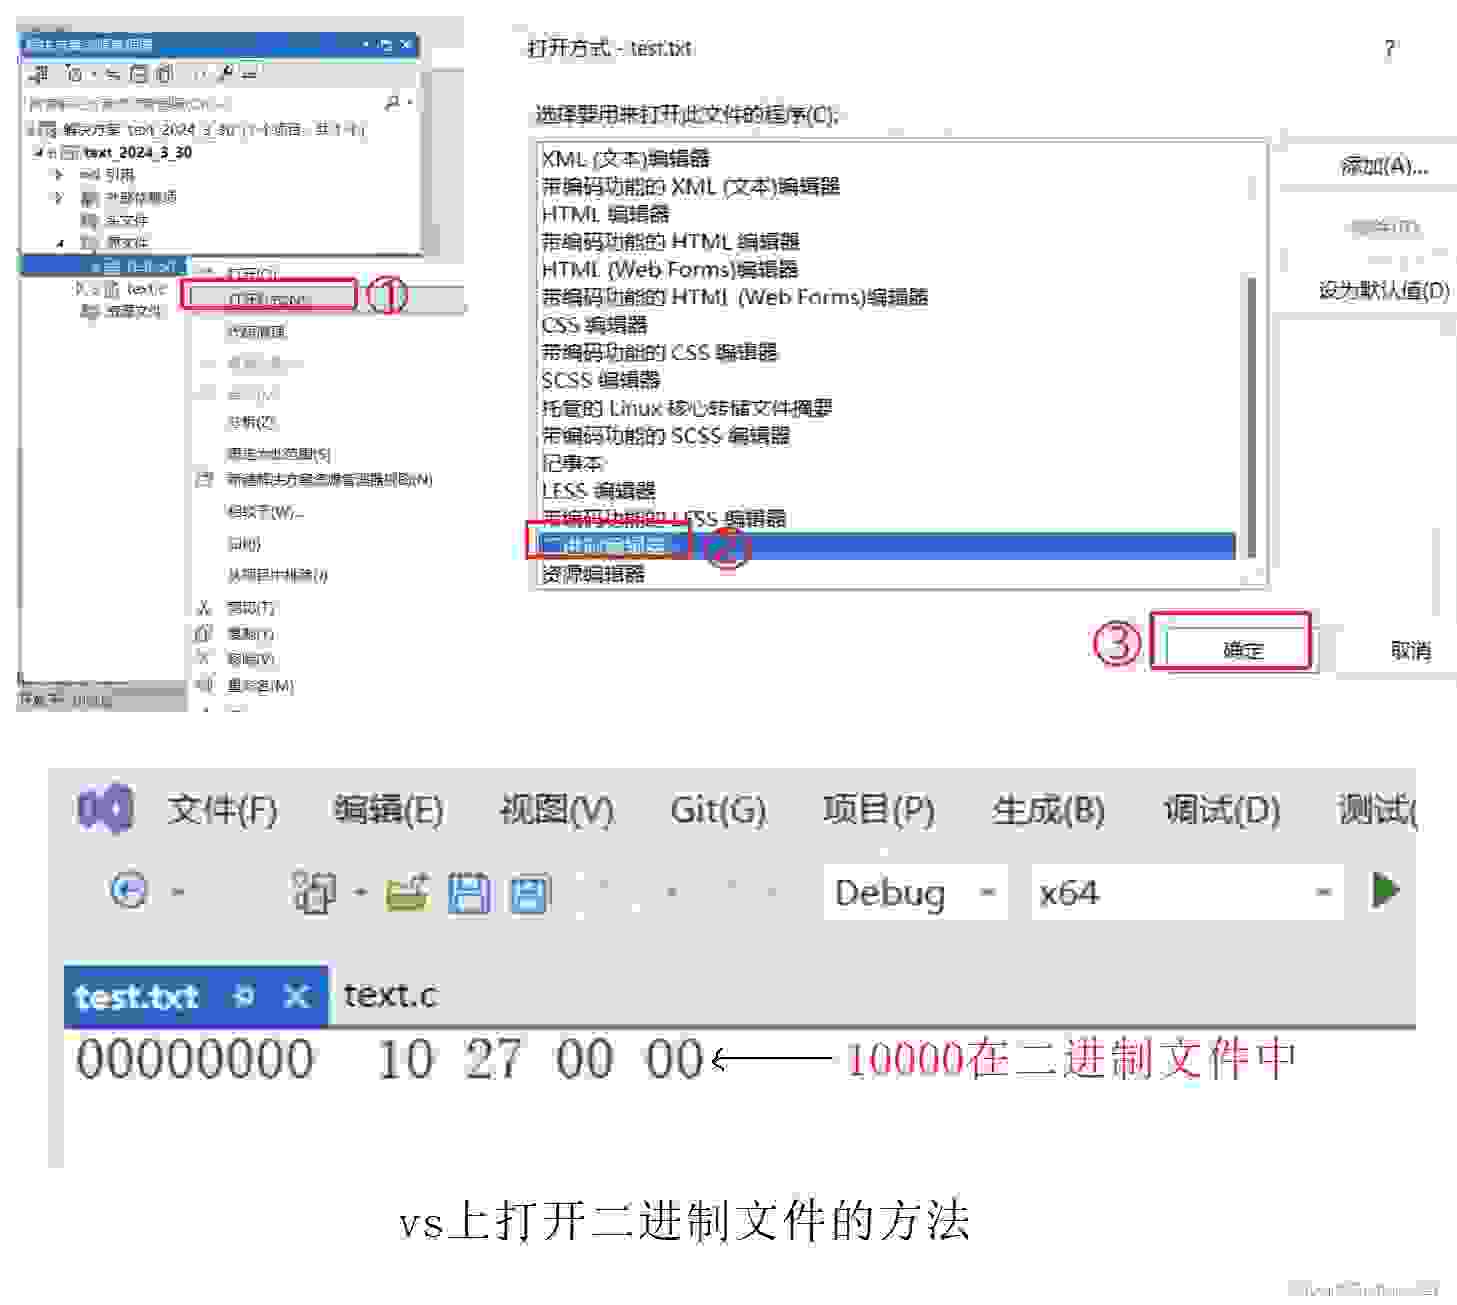Select 带编码功能的 HTML 编辑器
Image resolution: width=1457 pixels, height=1305 pixels.
670,241
